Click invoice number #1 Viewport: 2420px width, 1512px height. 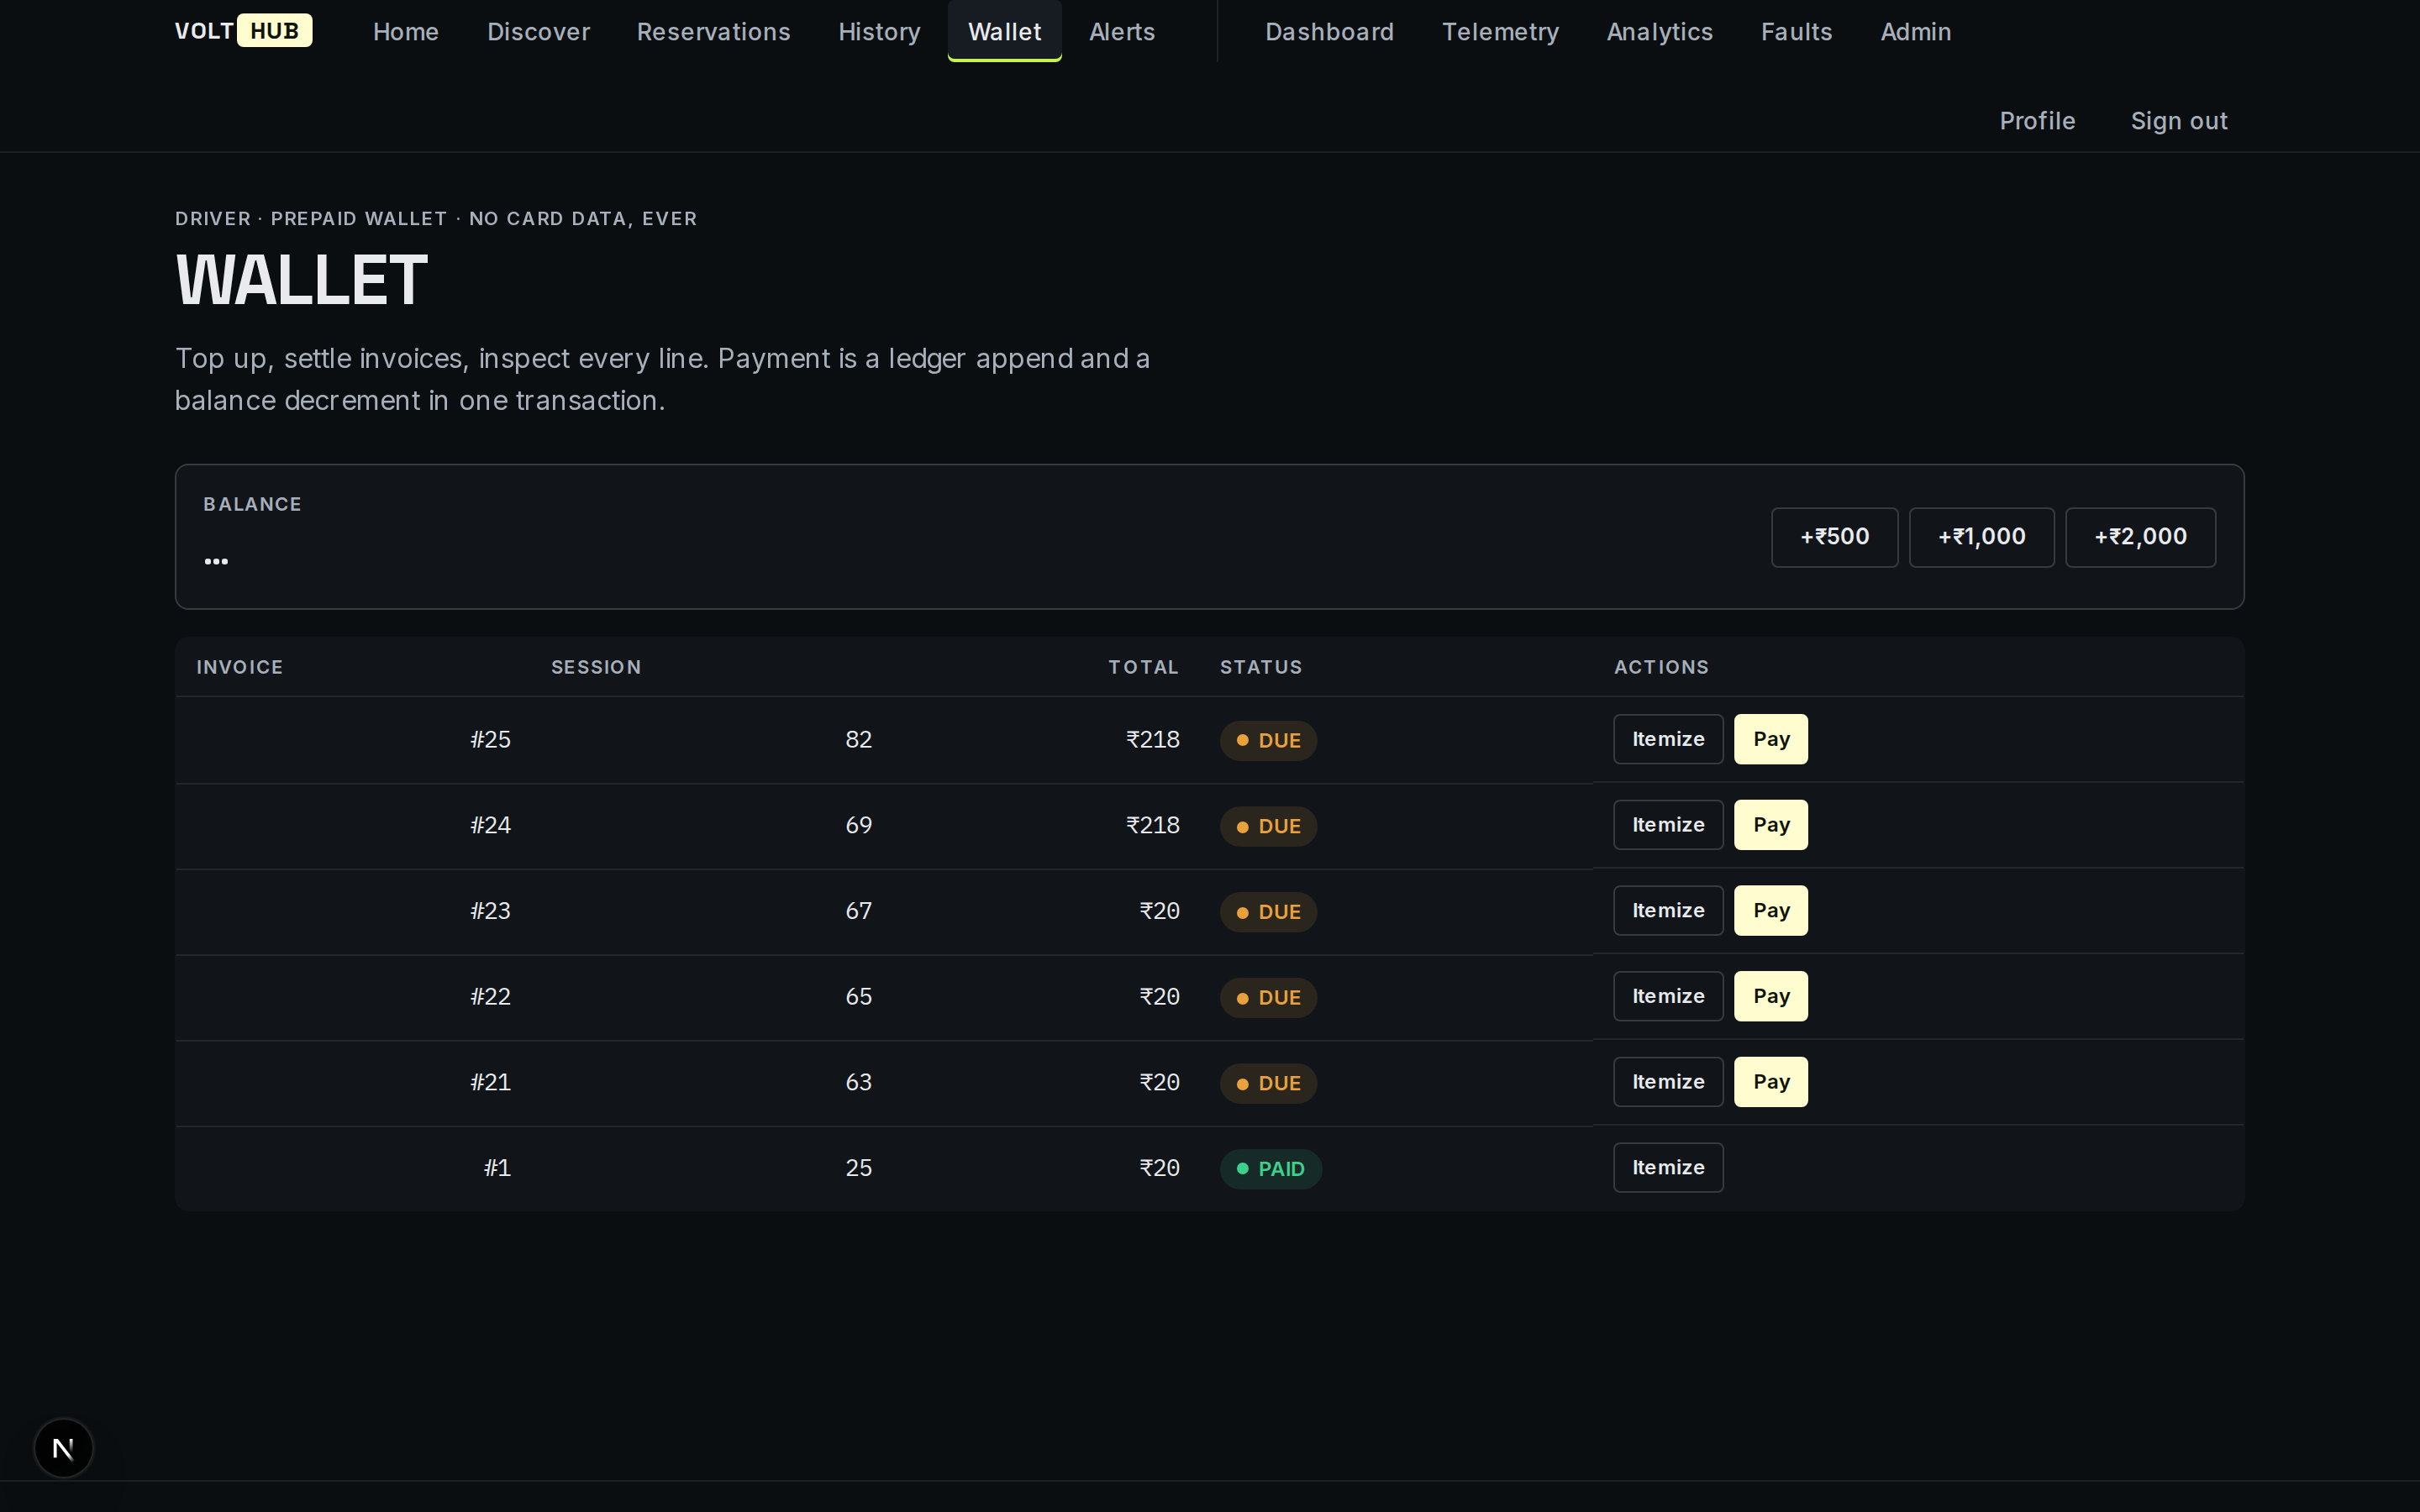(497, 1168)
